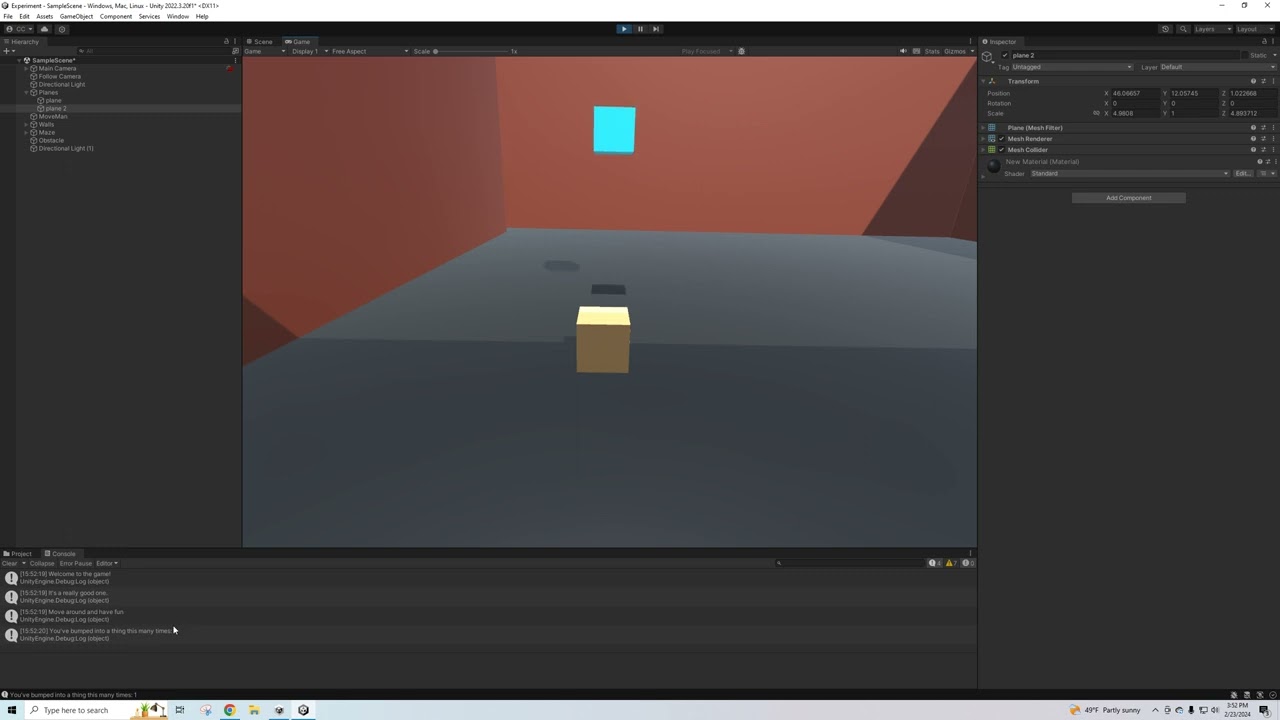The image size is (1280, 720).
Task: Click Scale Z value field
Action: click(x=1252, y=113)
